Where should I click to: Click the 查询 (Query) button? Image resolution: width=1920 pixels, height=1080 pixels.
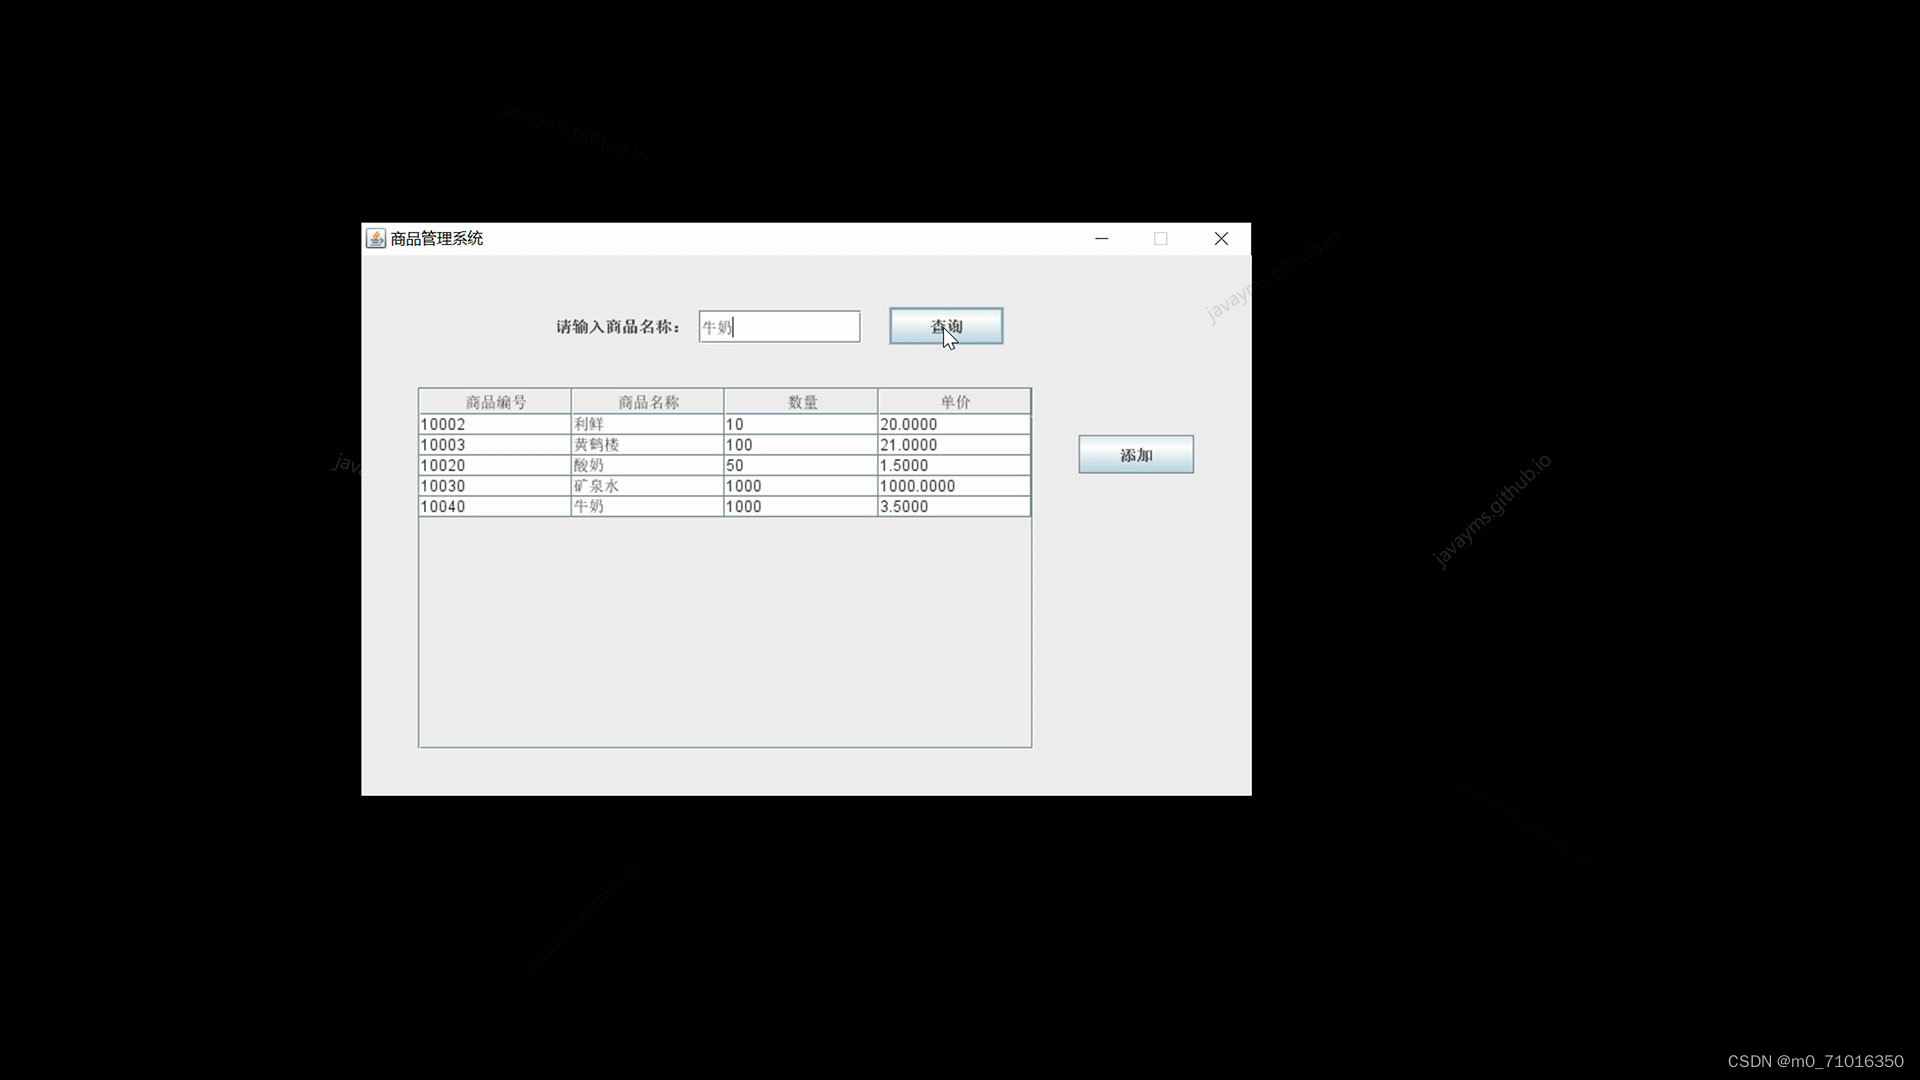[945, 326]
